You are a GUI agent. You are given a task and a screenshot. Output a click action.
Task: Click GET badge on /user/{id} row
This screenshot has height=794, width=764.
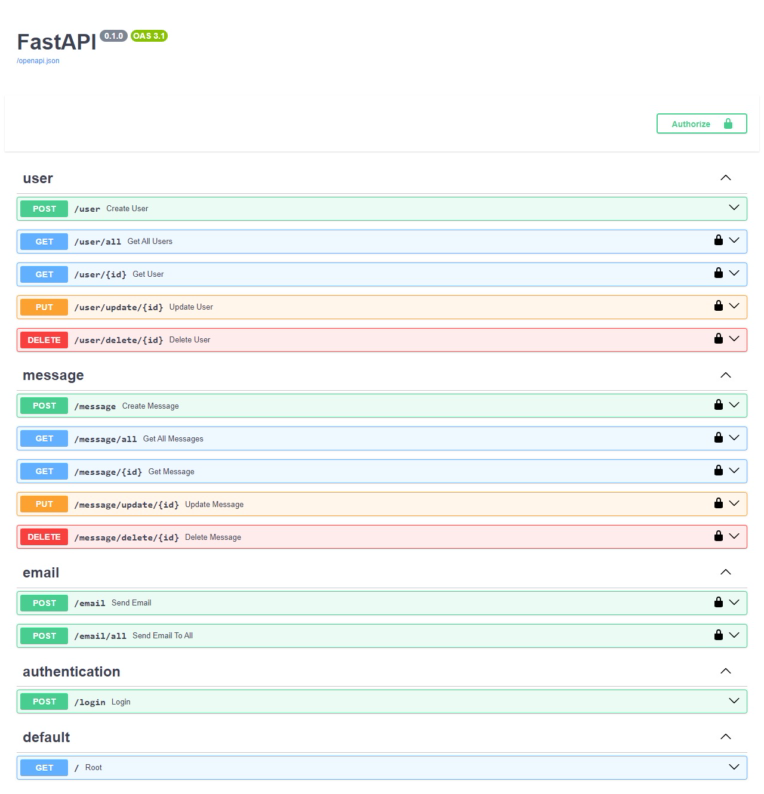point(44,274)
